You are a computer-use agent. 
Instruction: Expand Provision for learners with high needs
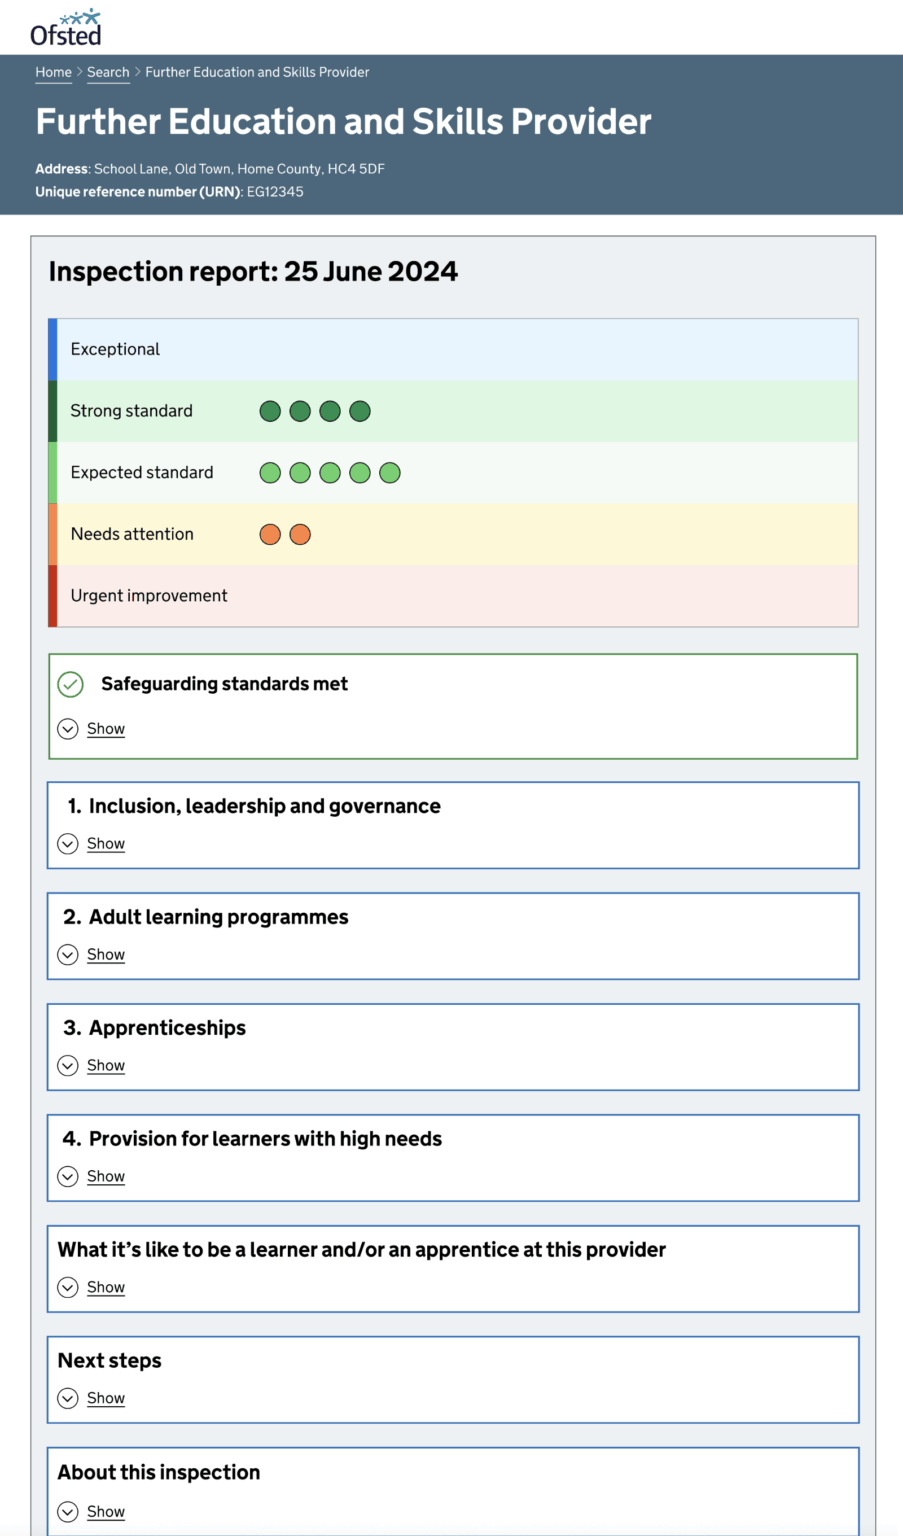tap(105, 1176)
